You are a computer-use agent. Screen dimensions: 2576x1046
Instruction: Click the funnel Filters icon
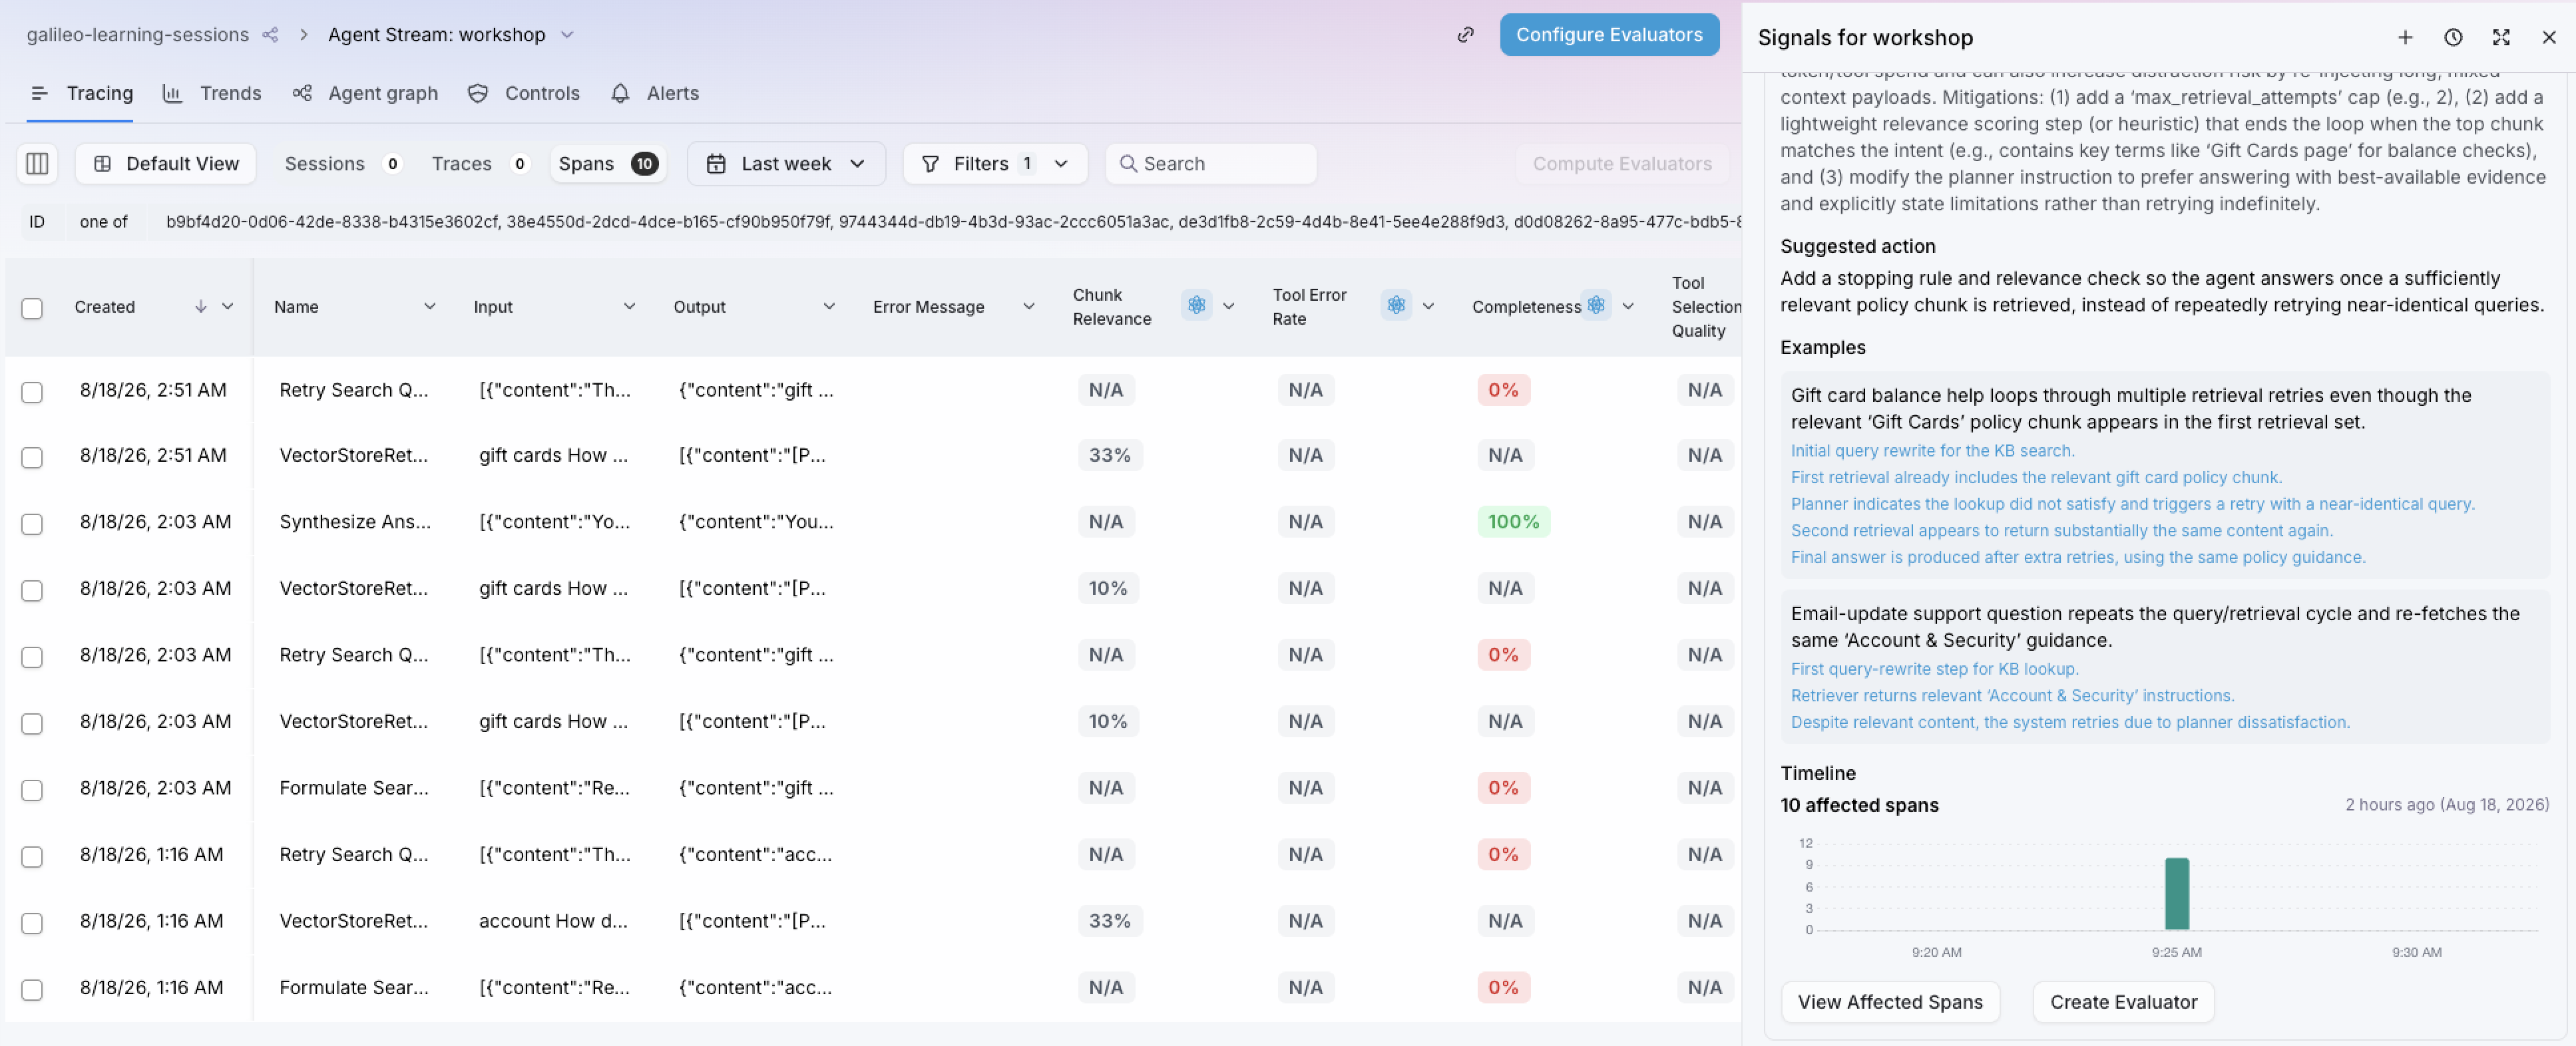930,163
